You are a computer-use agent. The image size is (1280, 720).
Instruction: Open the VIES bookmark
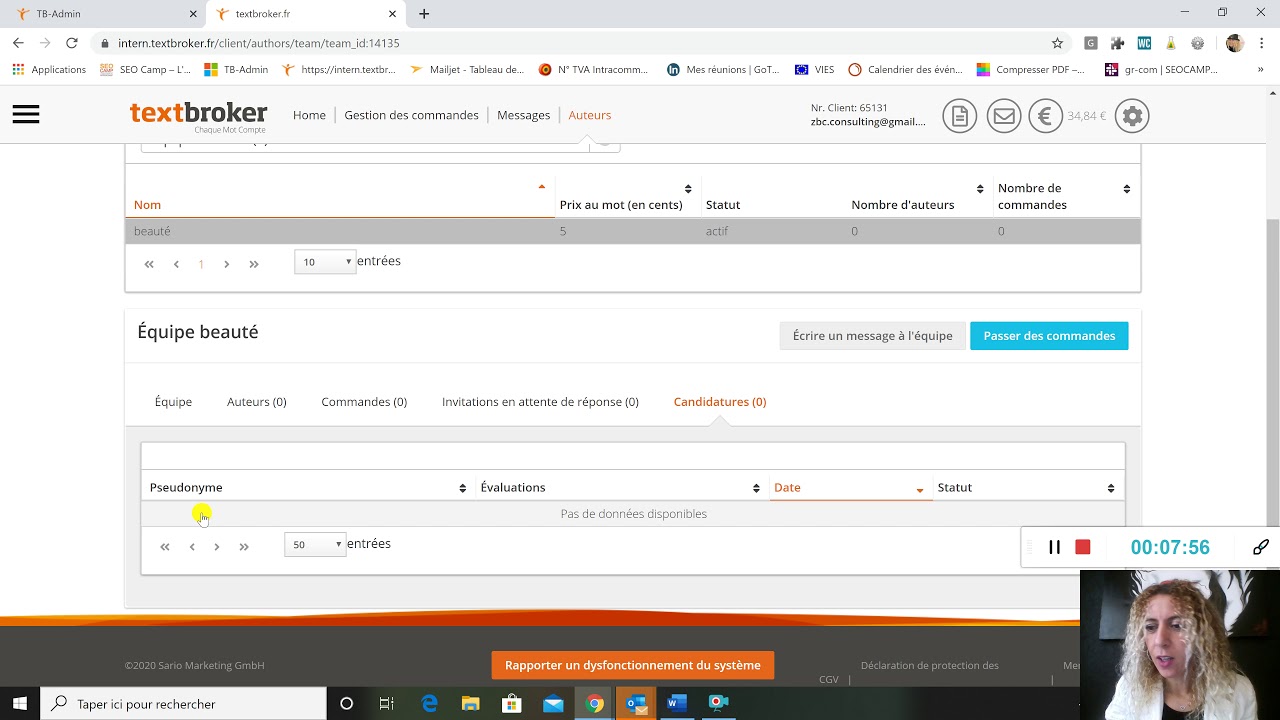[814, 70]
